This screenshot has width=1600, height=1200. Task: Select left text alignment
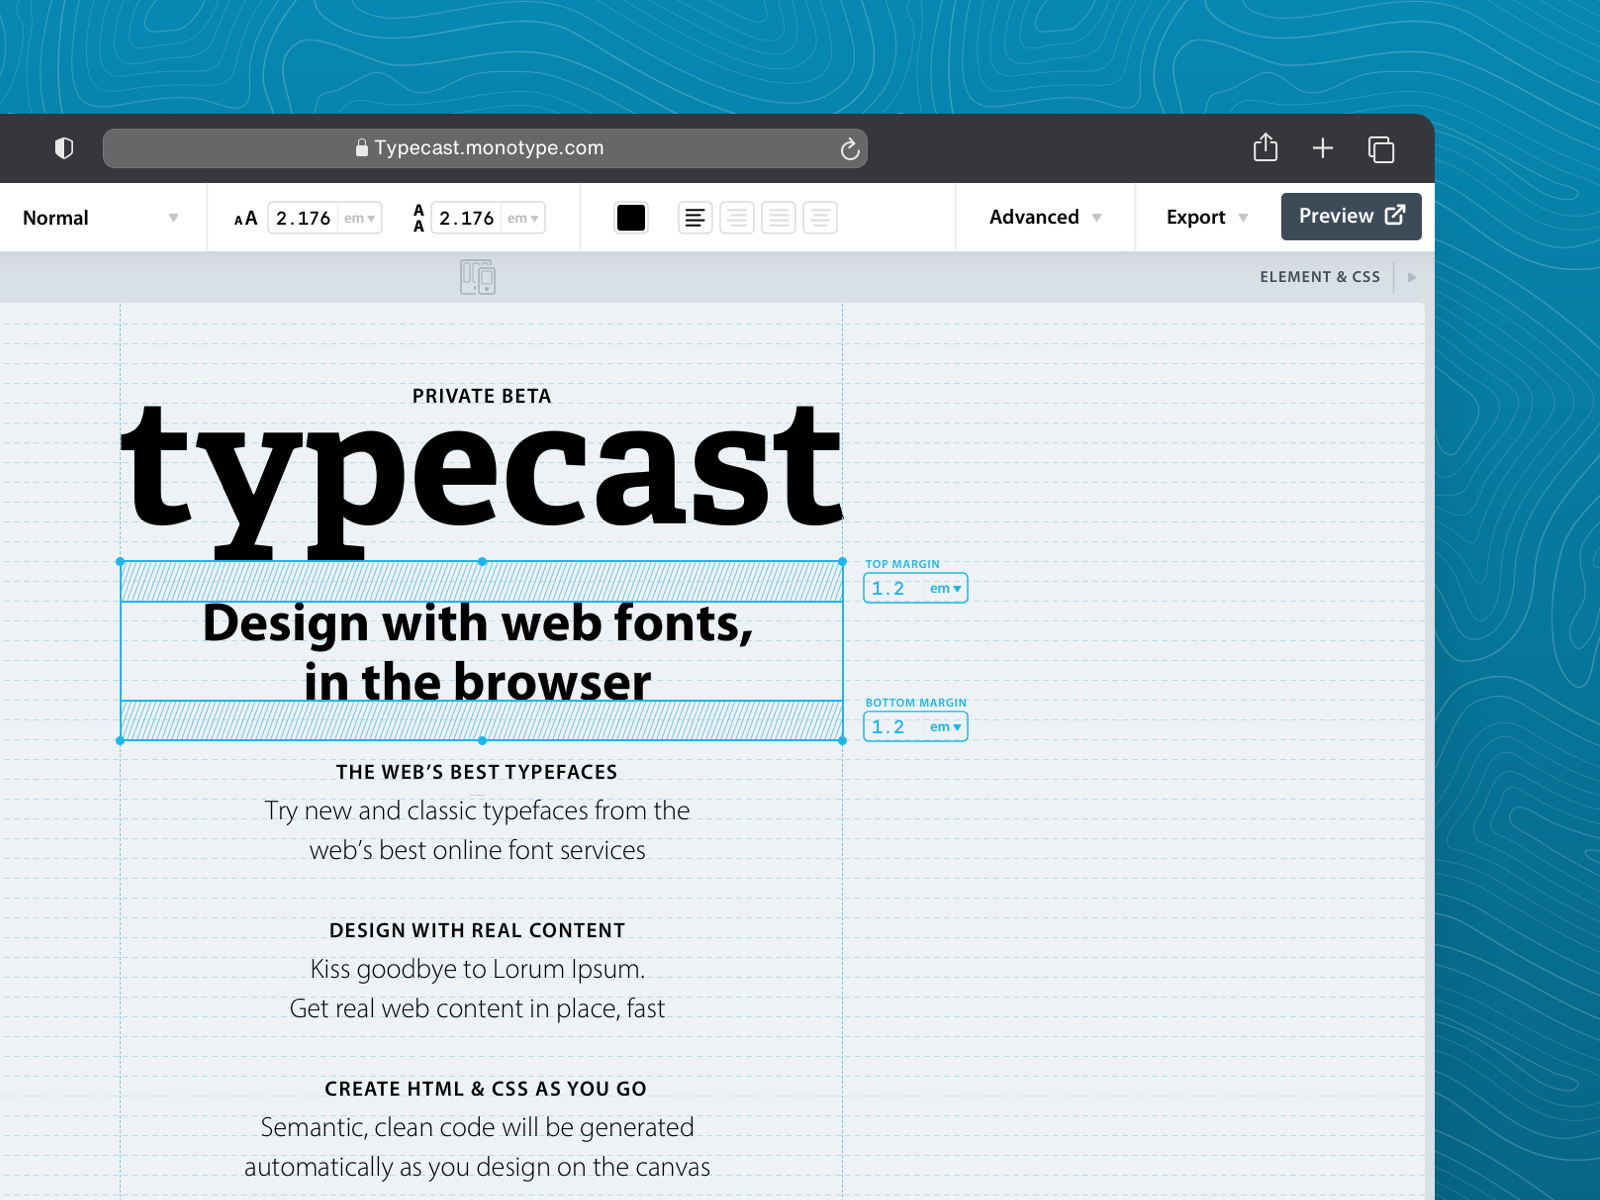pyautogui.click(x=695, y=218)
